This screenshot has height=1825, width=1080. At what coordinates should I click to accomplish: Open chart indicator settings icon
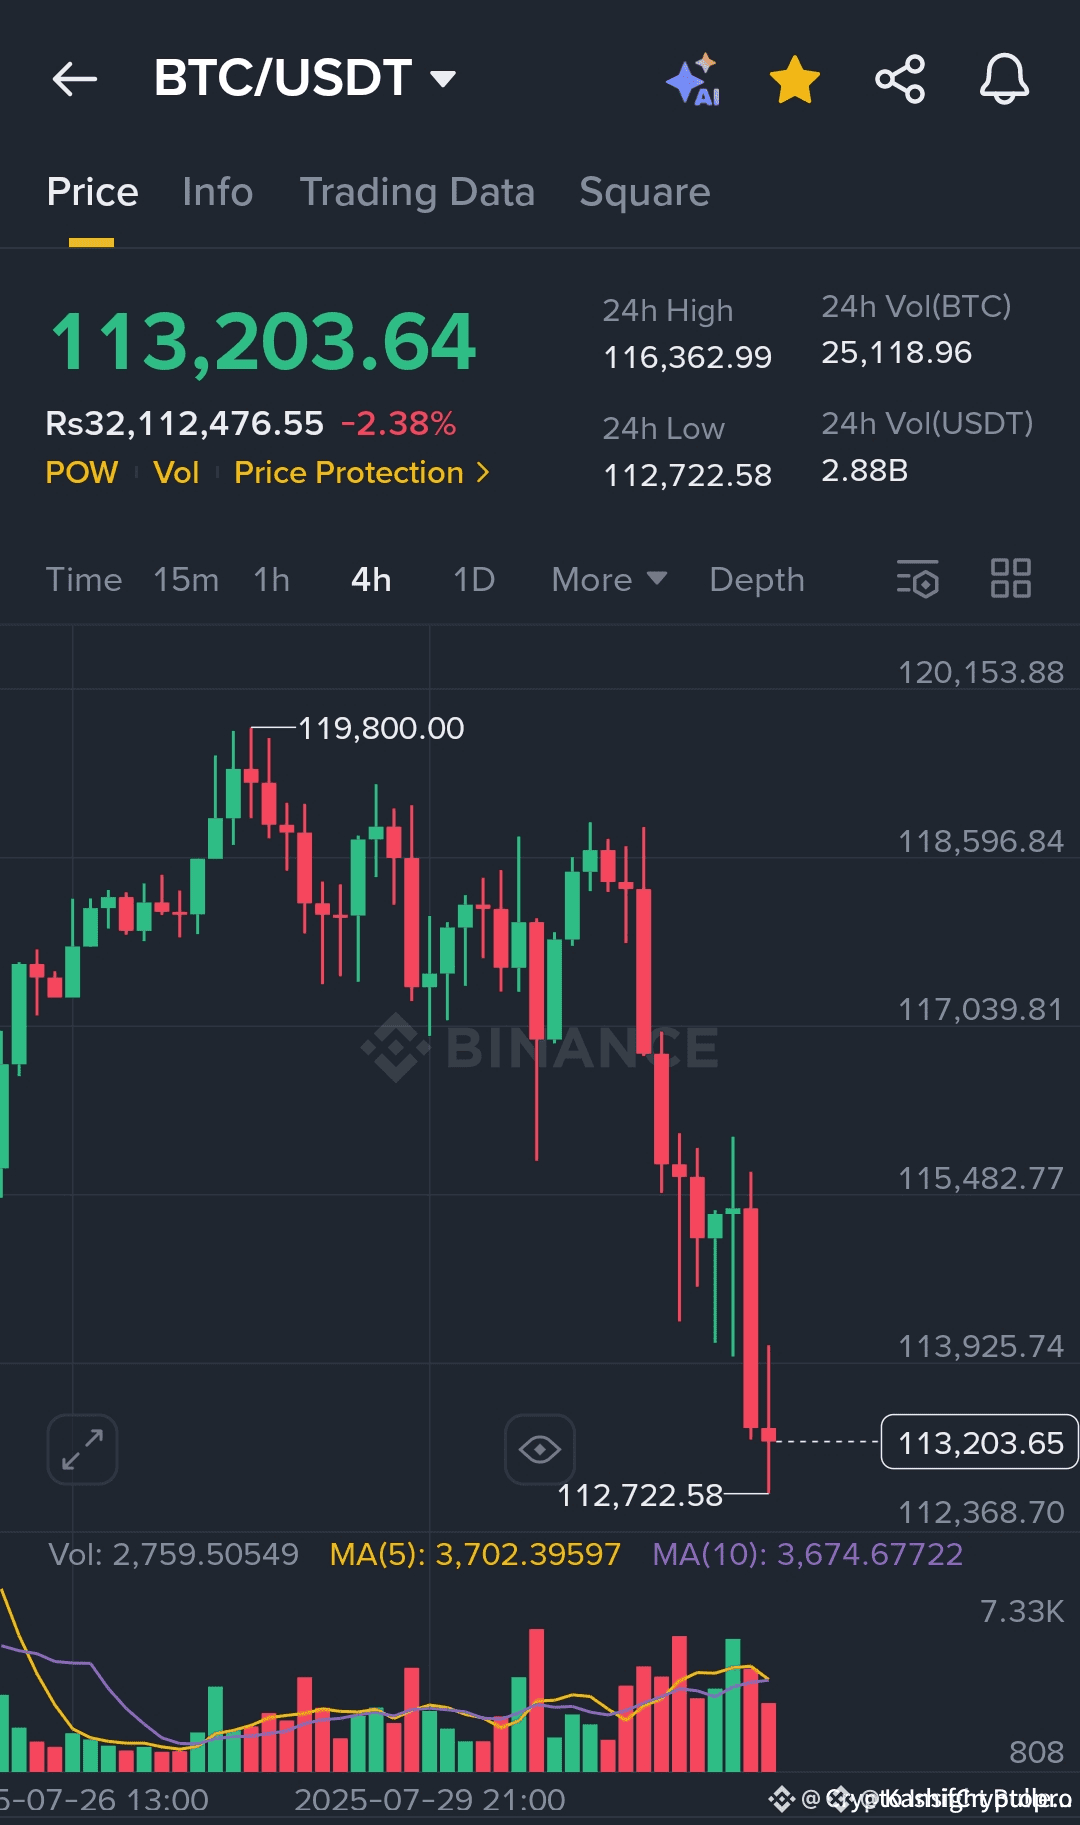917,579
